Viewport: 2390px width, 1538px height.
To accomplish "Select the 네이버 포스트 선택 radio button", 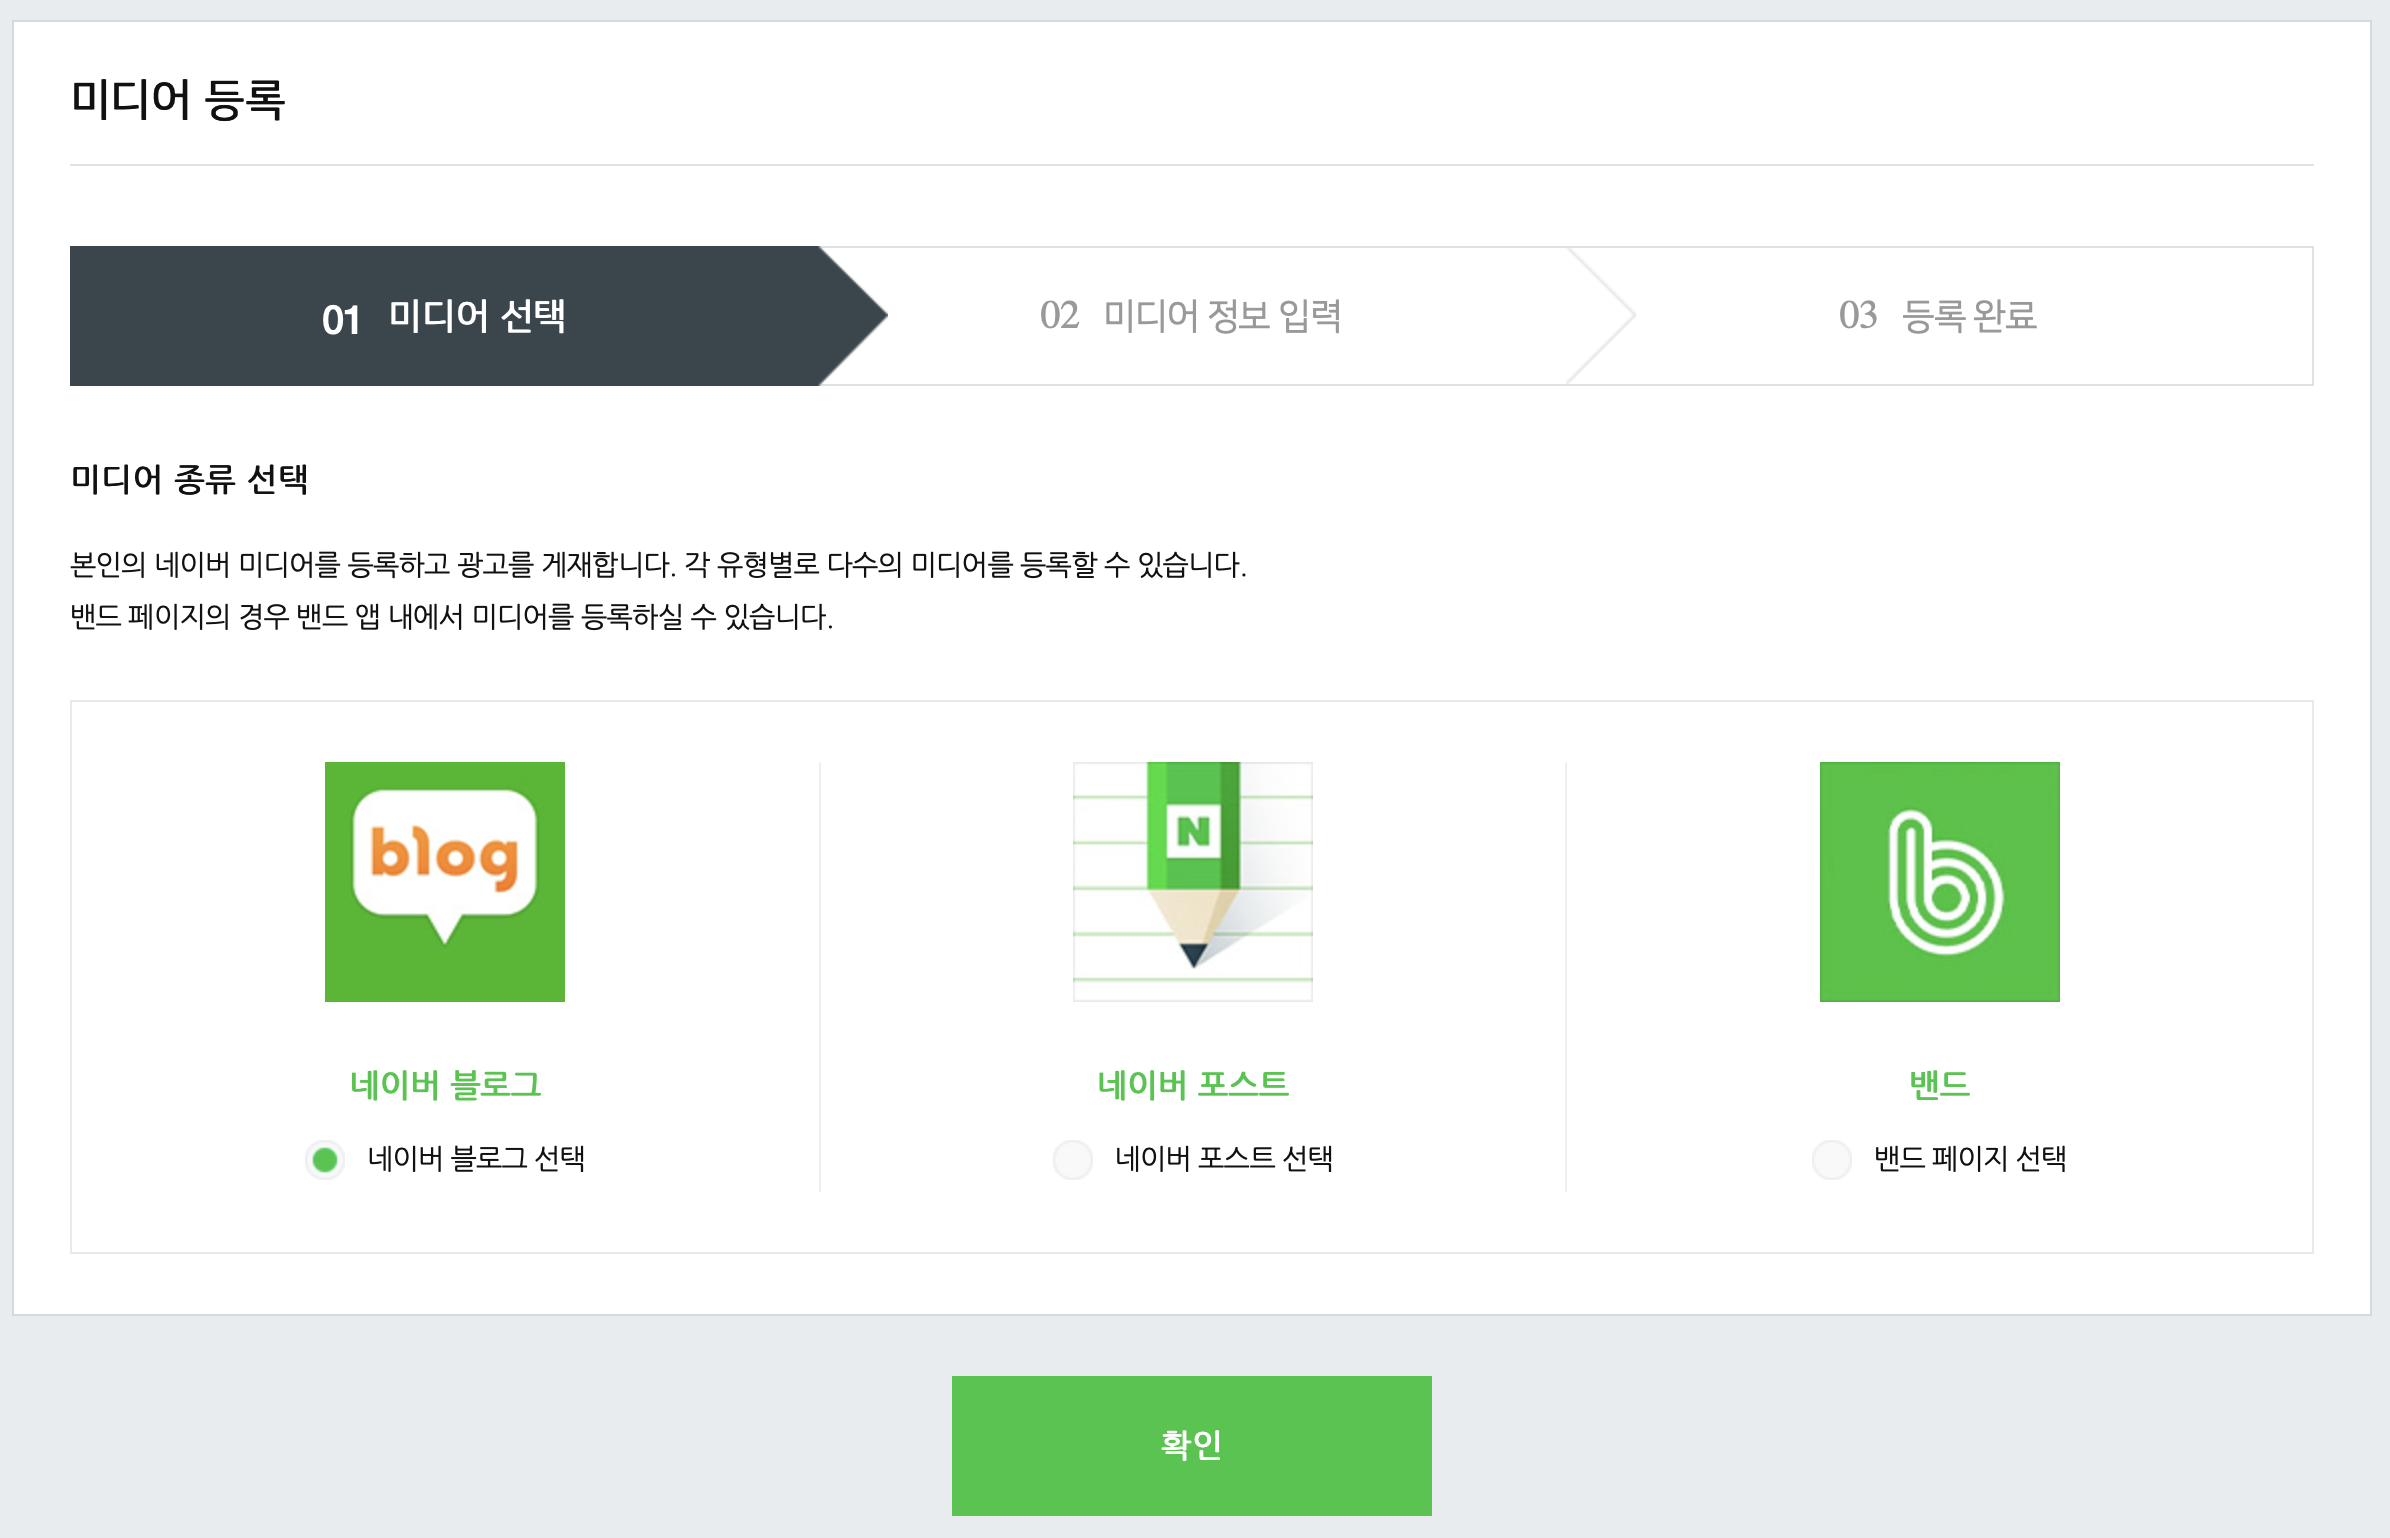I will (1073, 1159).
